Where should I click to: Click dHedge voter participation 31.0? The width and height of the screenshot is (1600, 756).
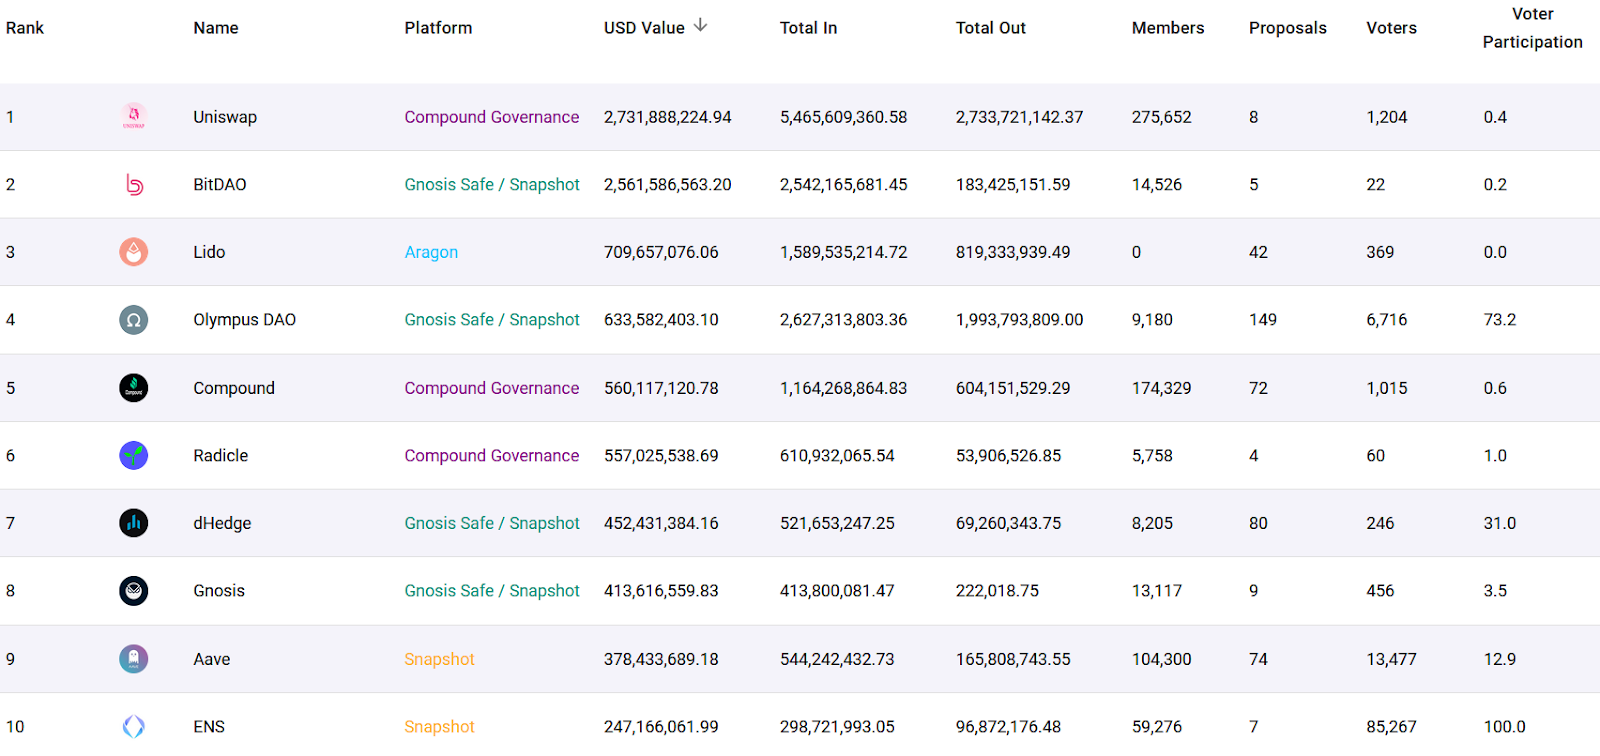pos(1499,523)
